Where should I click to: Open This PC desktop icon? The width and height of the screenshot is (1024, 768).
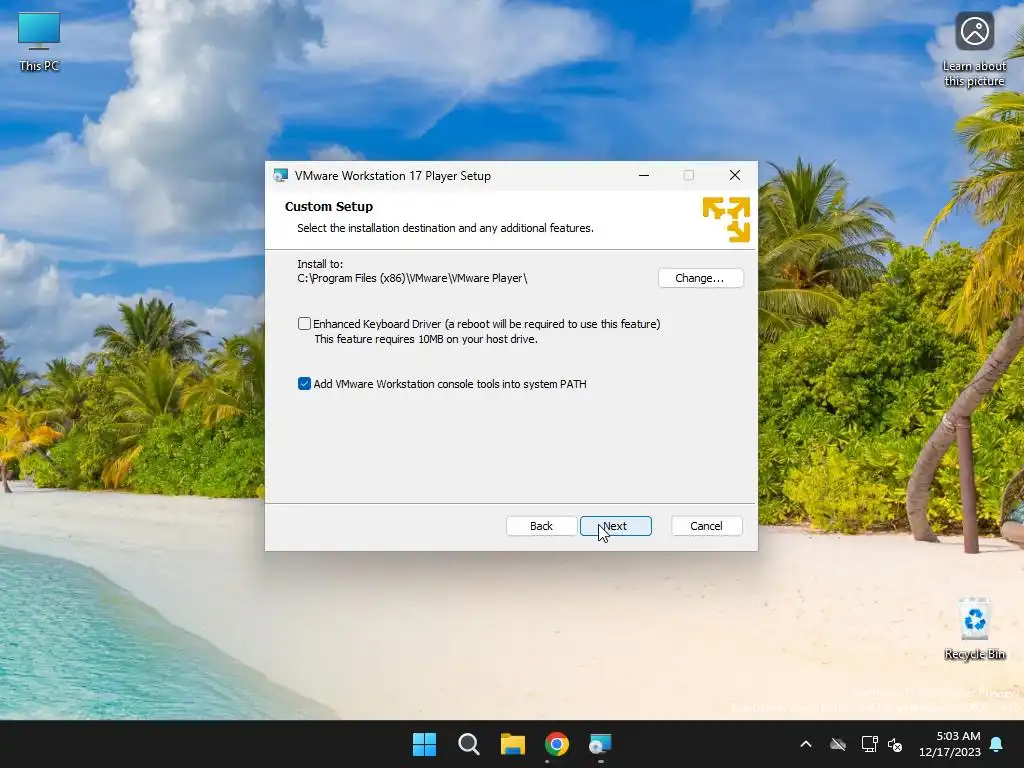point(39,42)
